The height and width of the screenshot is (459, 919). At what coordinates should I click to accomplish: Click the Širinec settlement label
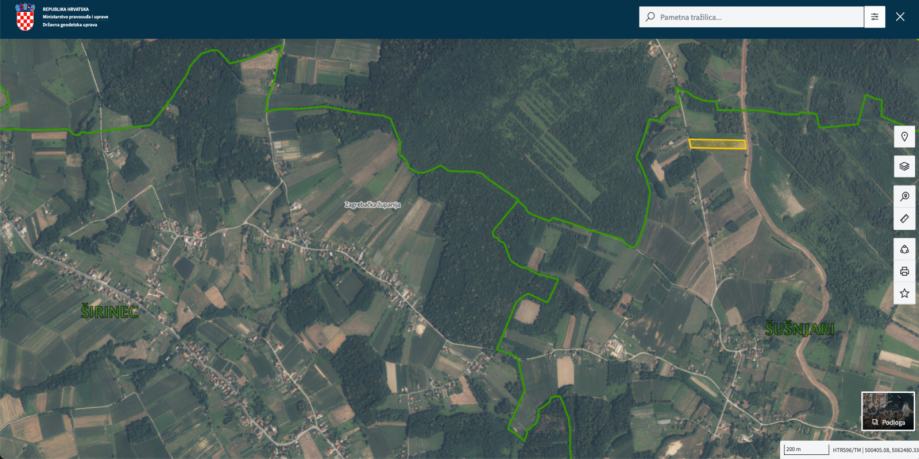coord(110,312)
